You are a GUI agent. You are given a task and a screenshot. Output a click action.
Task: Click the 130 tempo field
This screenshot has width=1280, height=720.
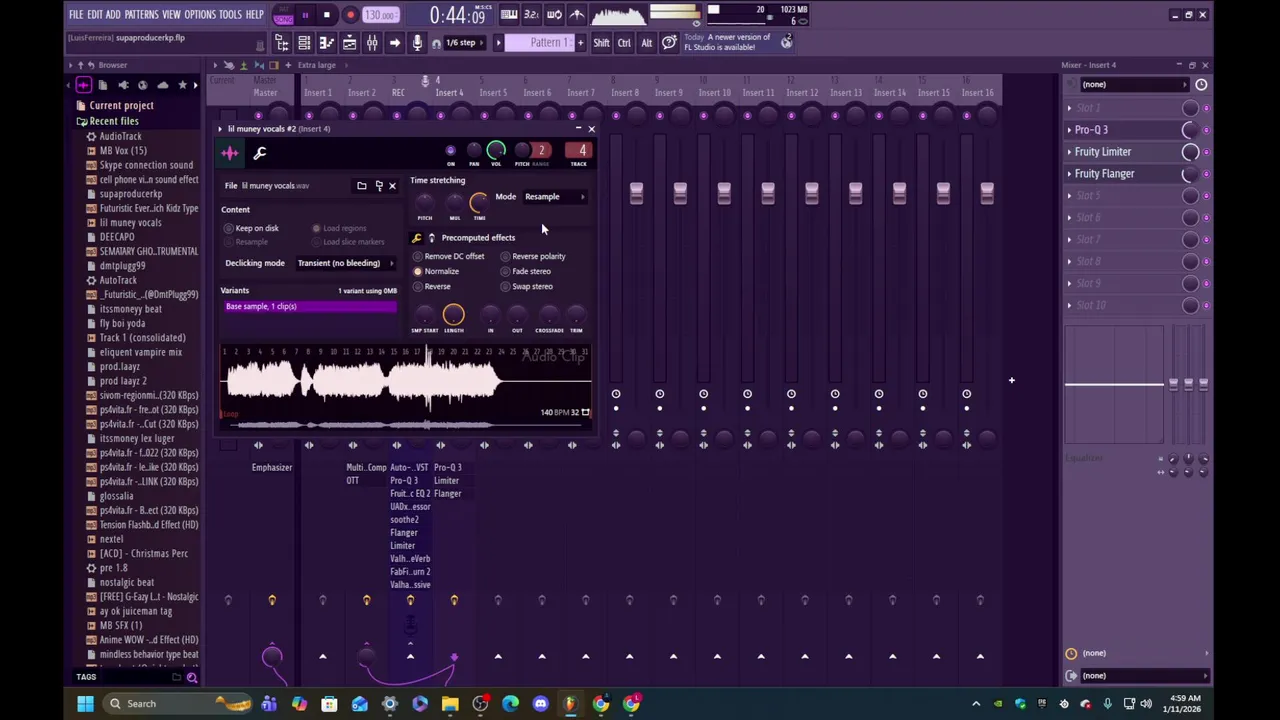[x=380, y=15]
